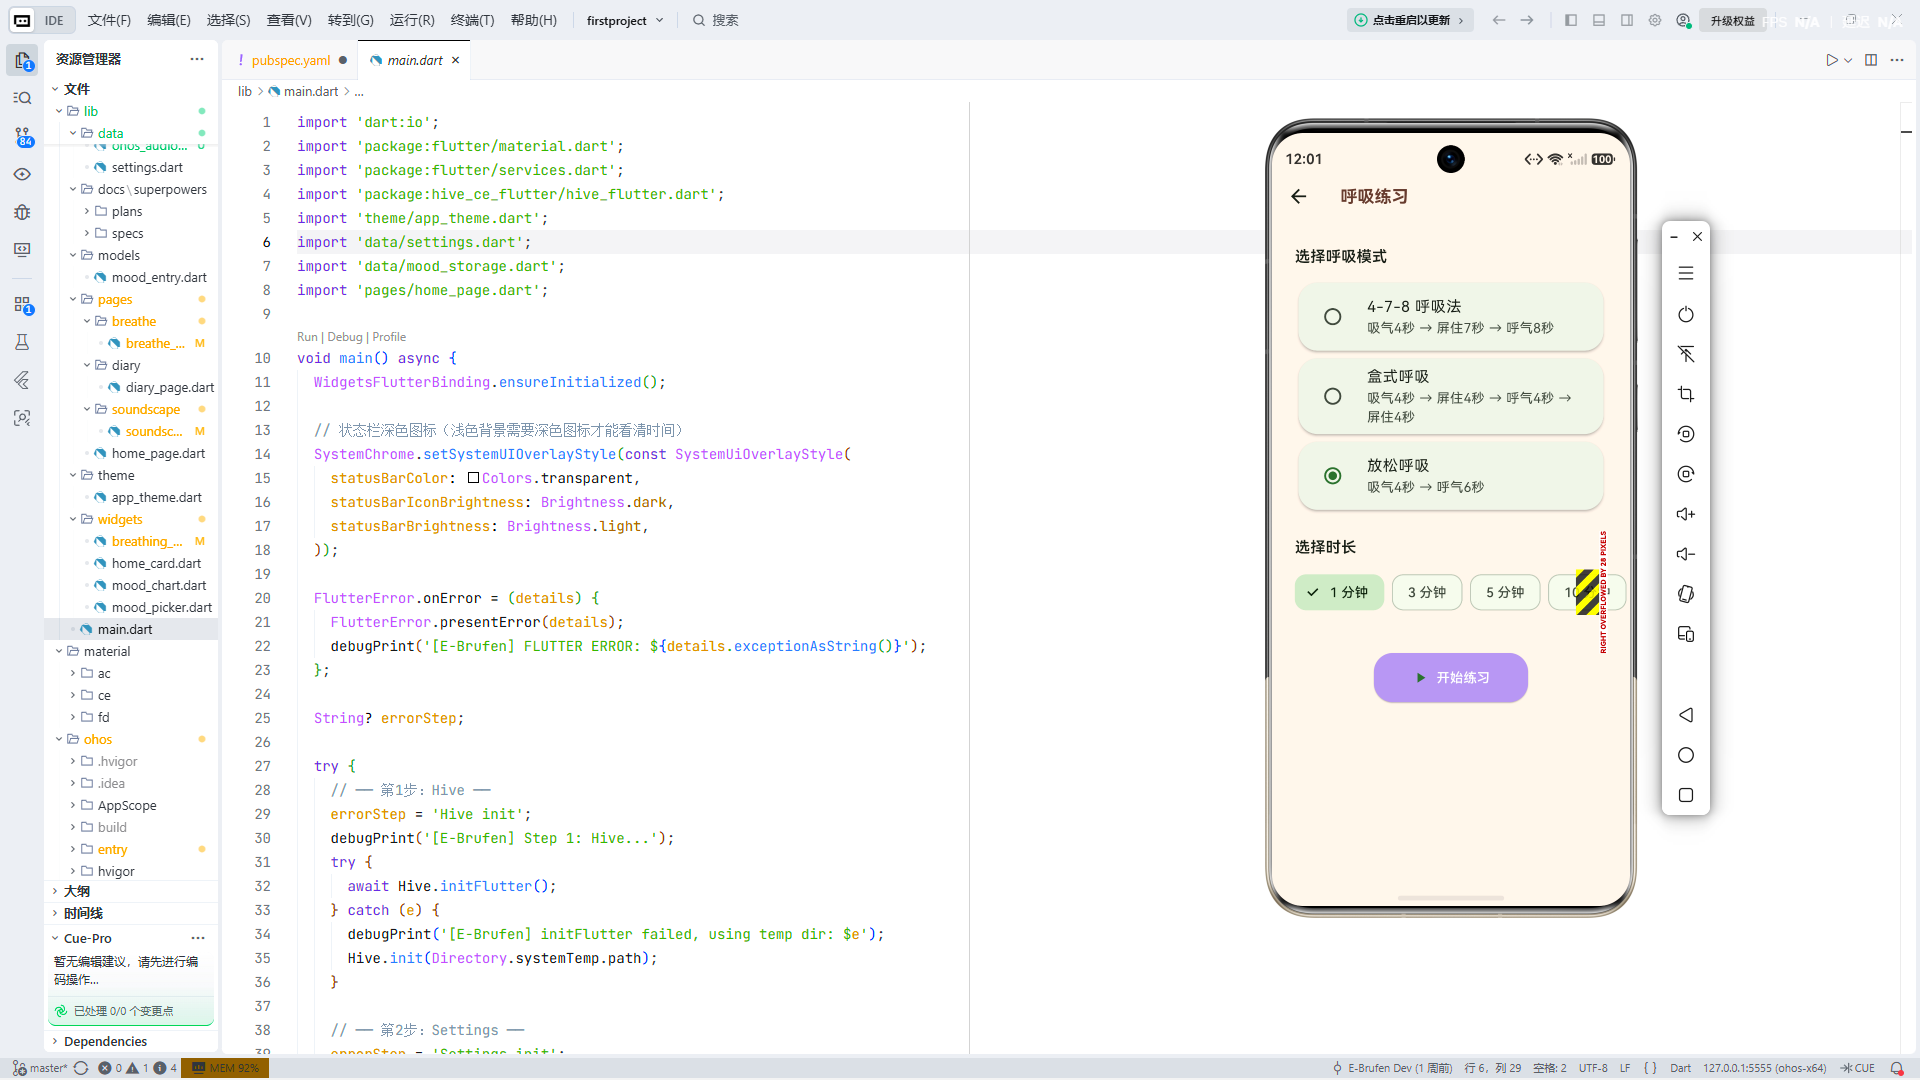Click sync changes icon in status bar
1920x1080 pixels.
81,1068
